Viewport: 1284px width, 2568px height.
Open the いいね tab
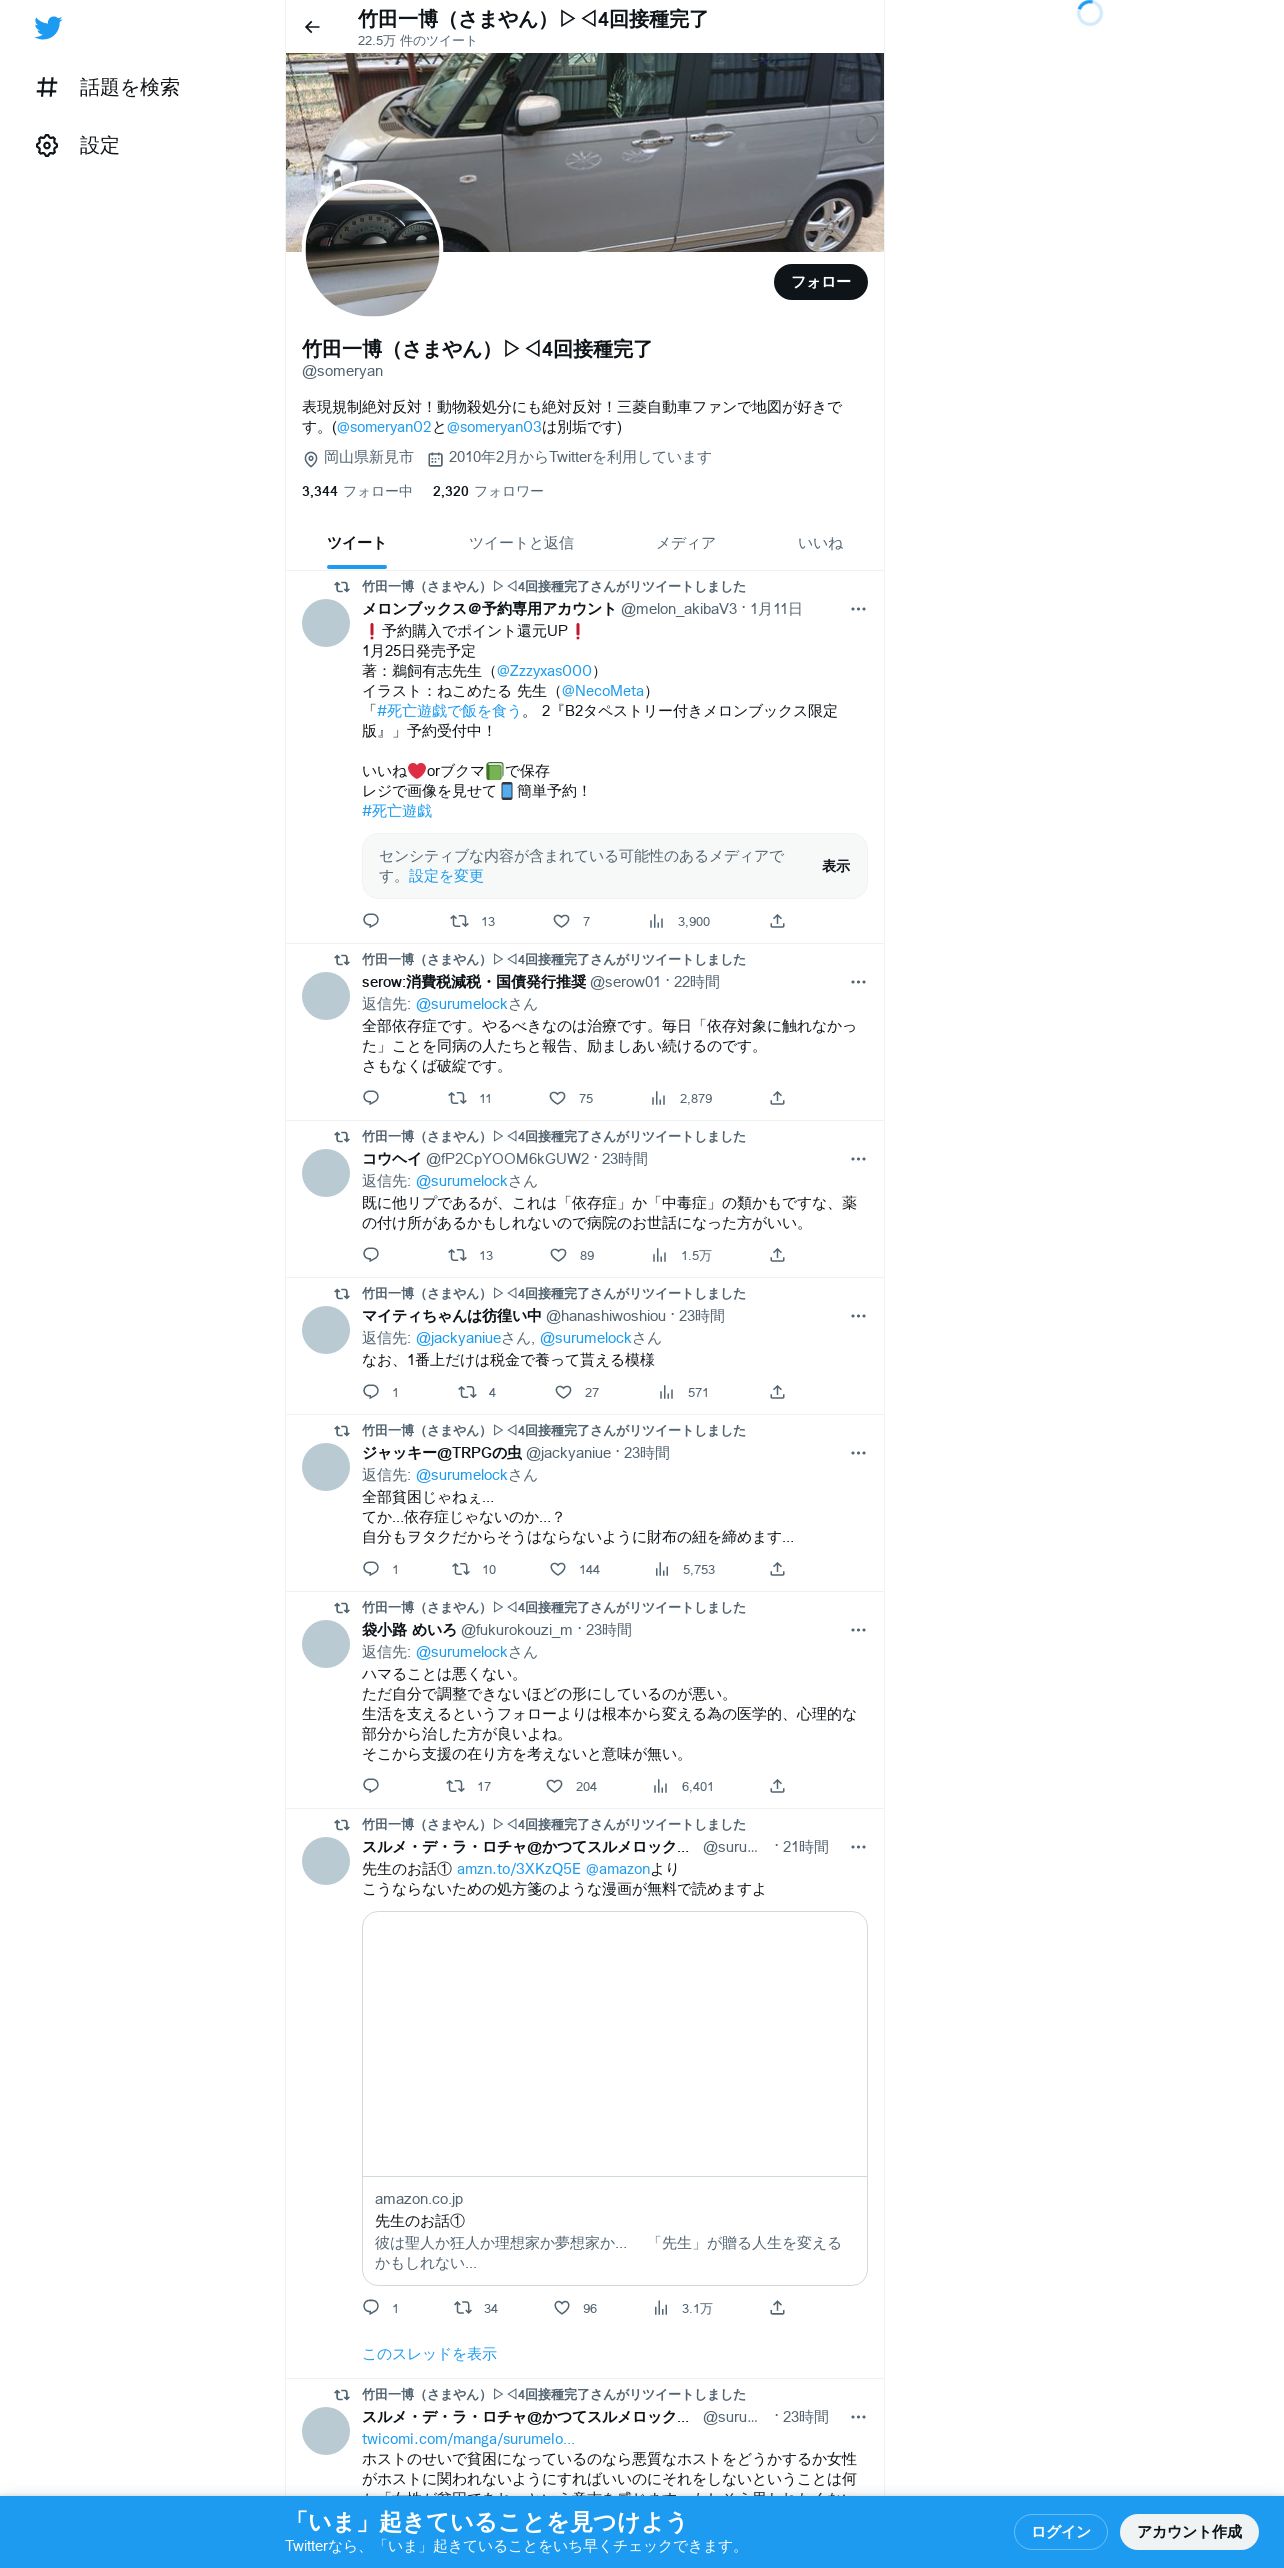tap(820, 543)
